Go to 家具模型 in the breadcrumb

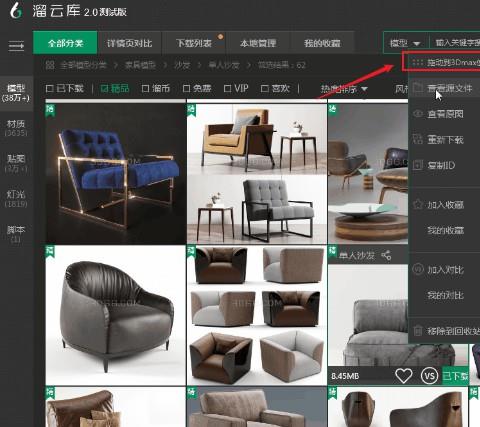click(140, 65)
